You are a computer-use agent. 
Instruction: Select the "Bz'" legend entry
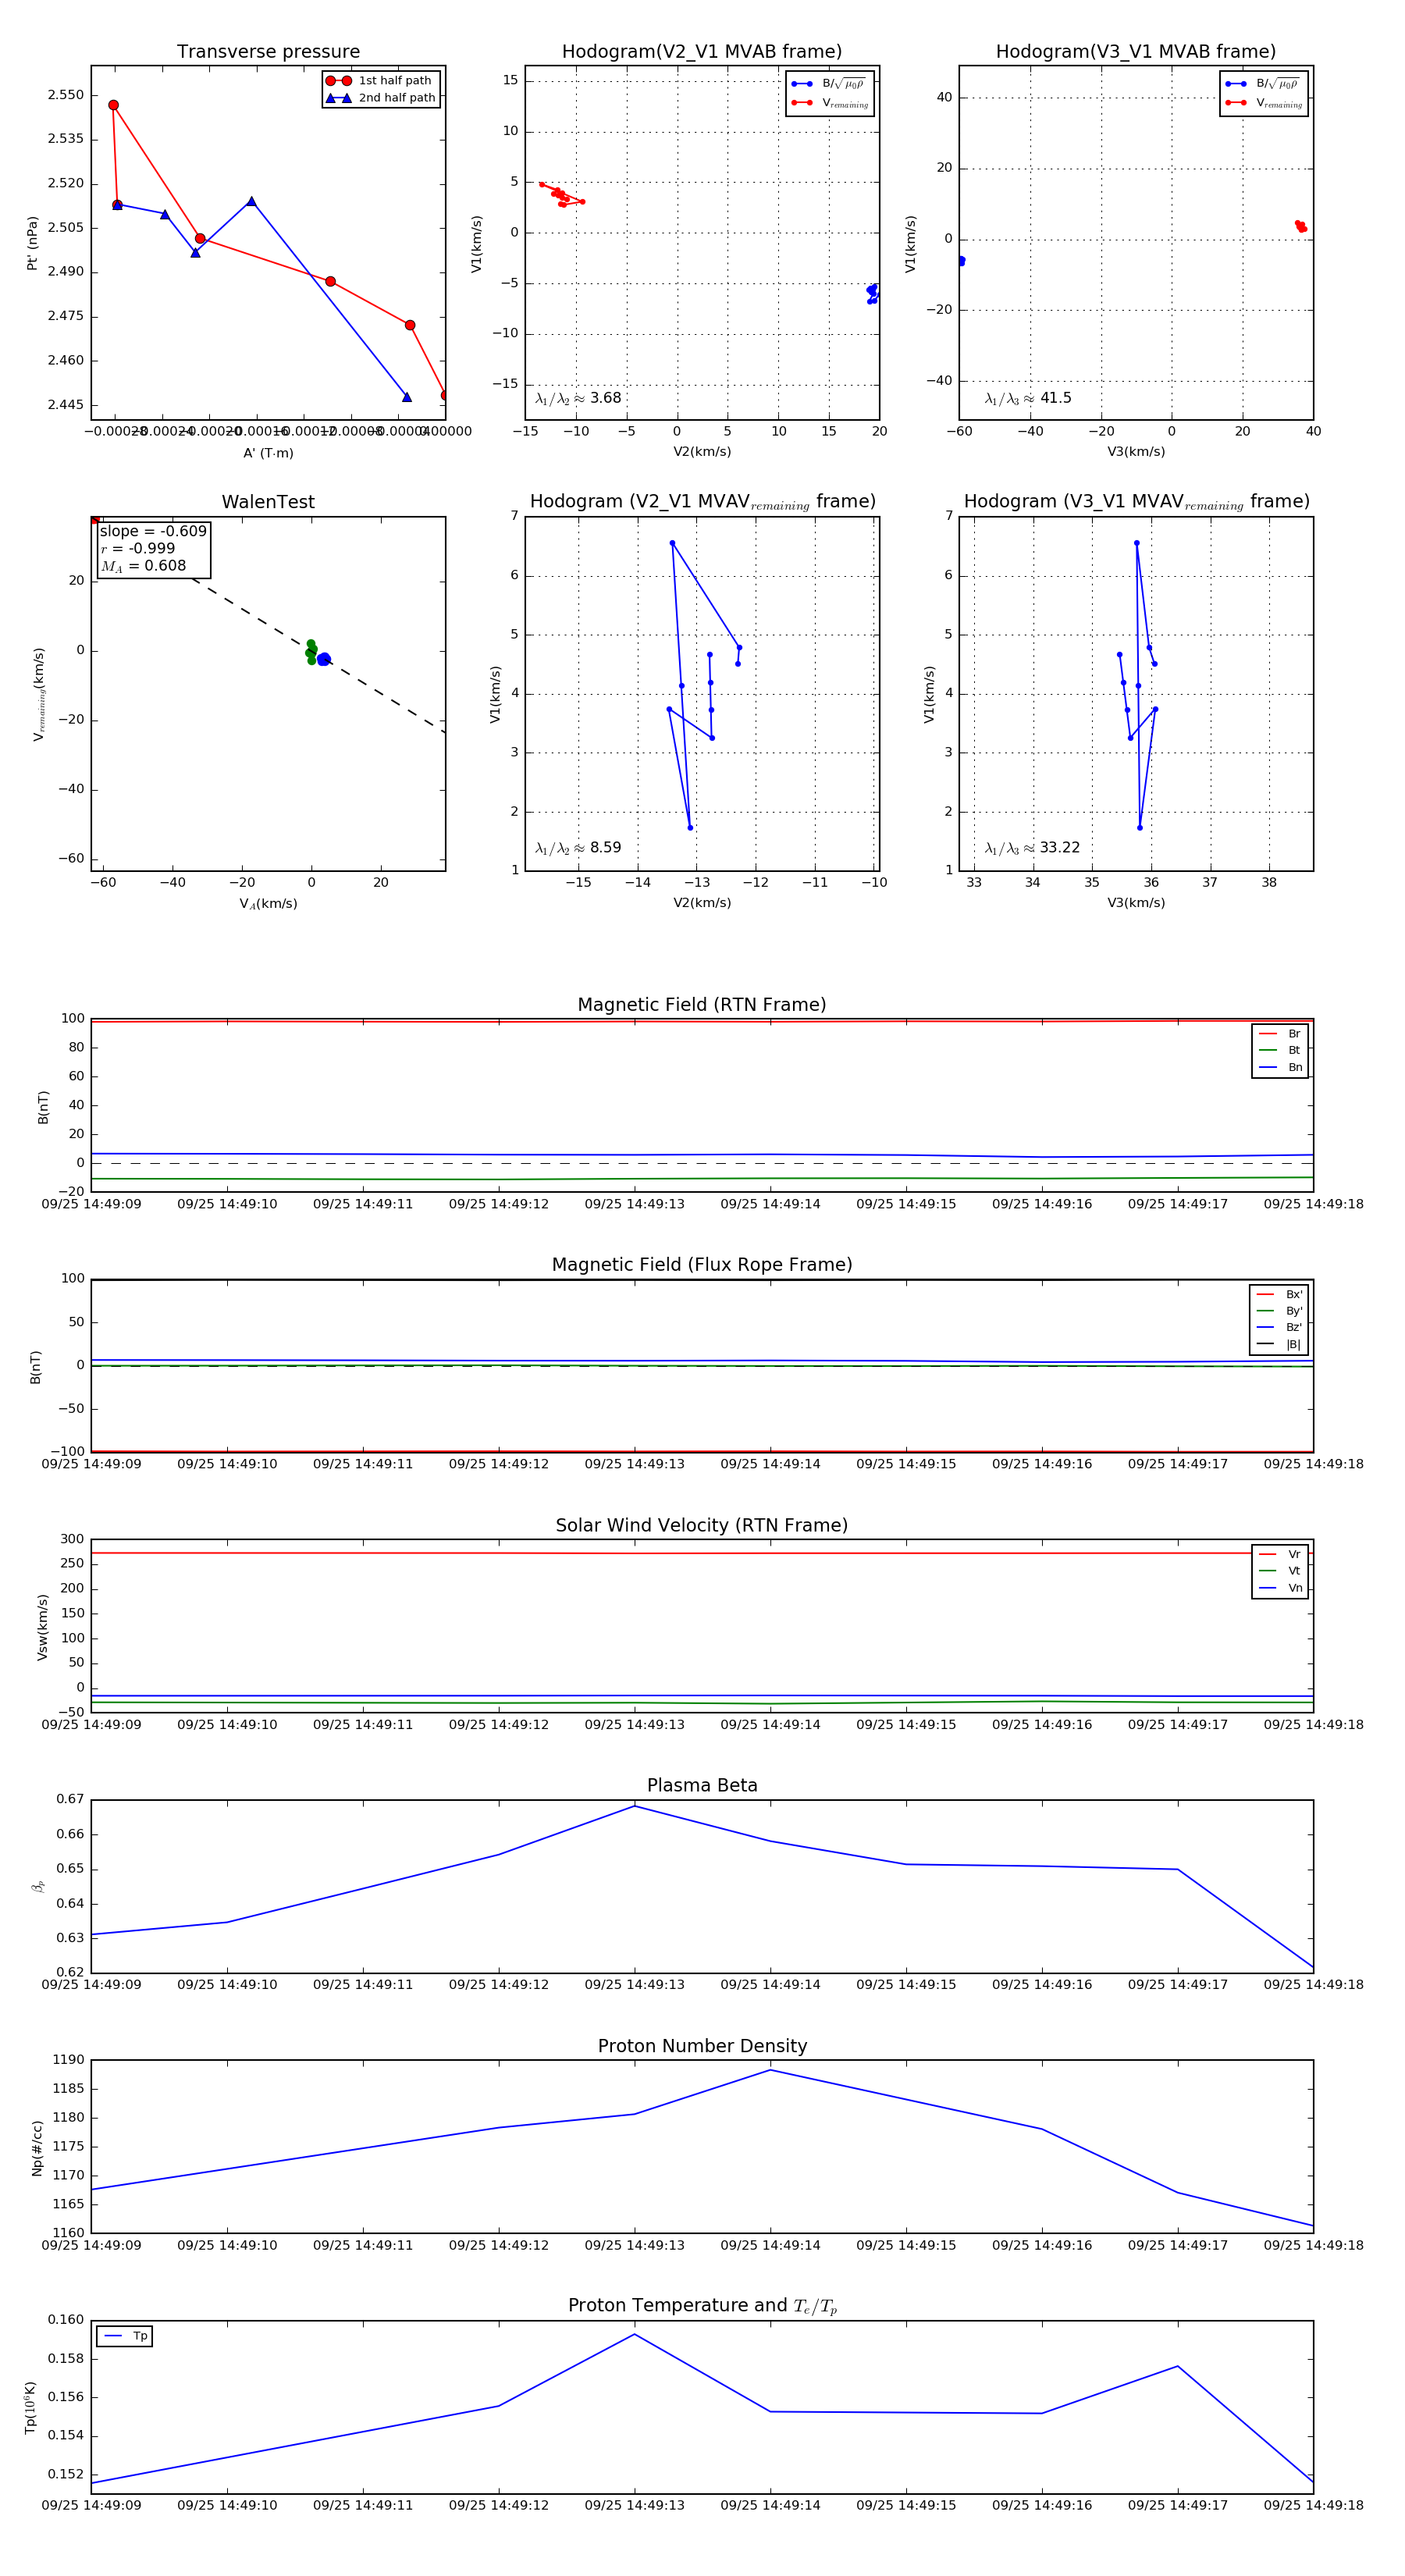click(1280, 1327)
